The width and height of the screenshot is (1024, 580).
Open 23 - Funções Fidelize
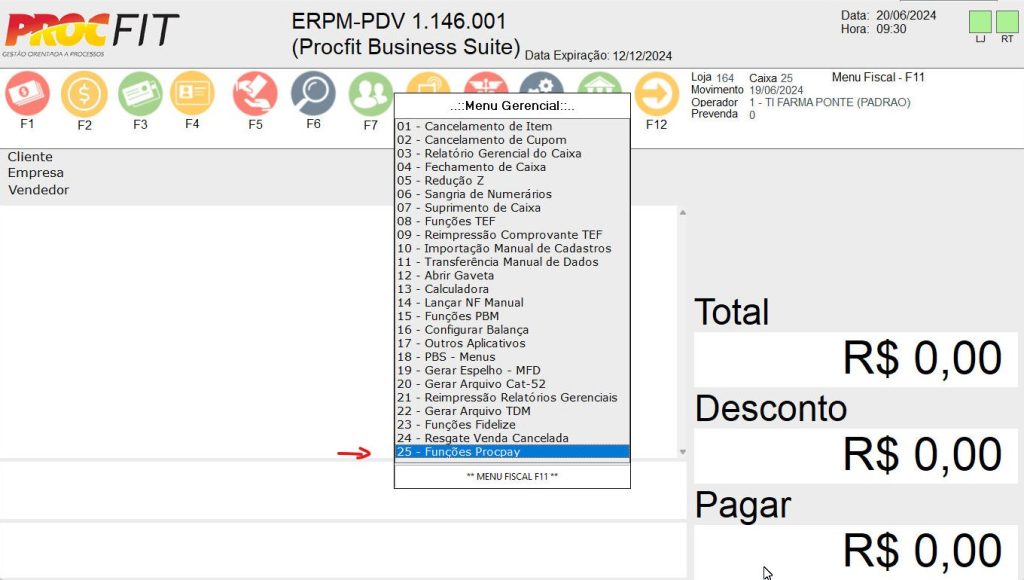(512, 425)
